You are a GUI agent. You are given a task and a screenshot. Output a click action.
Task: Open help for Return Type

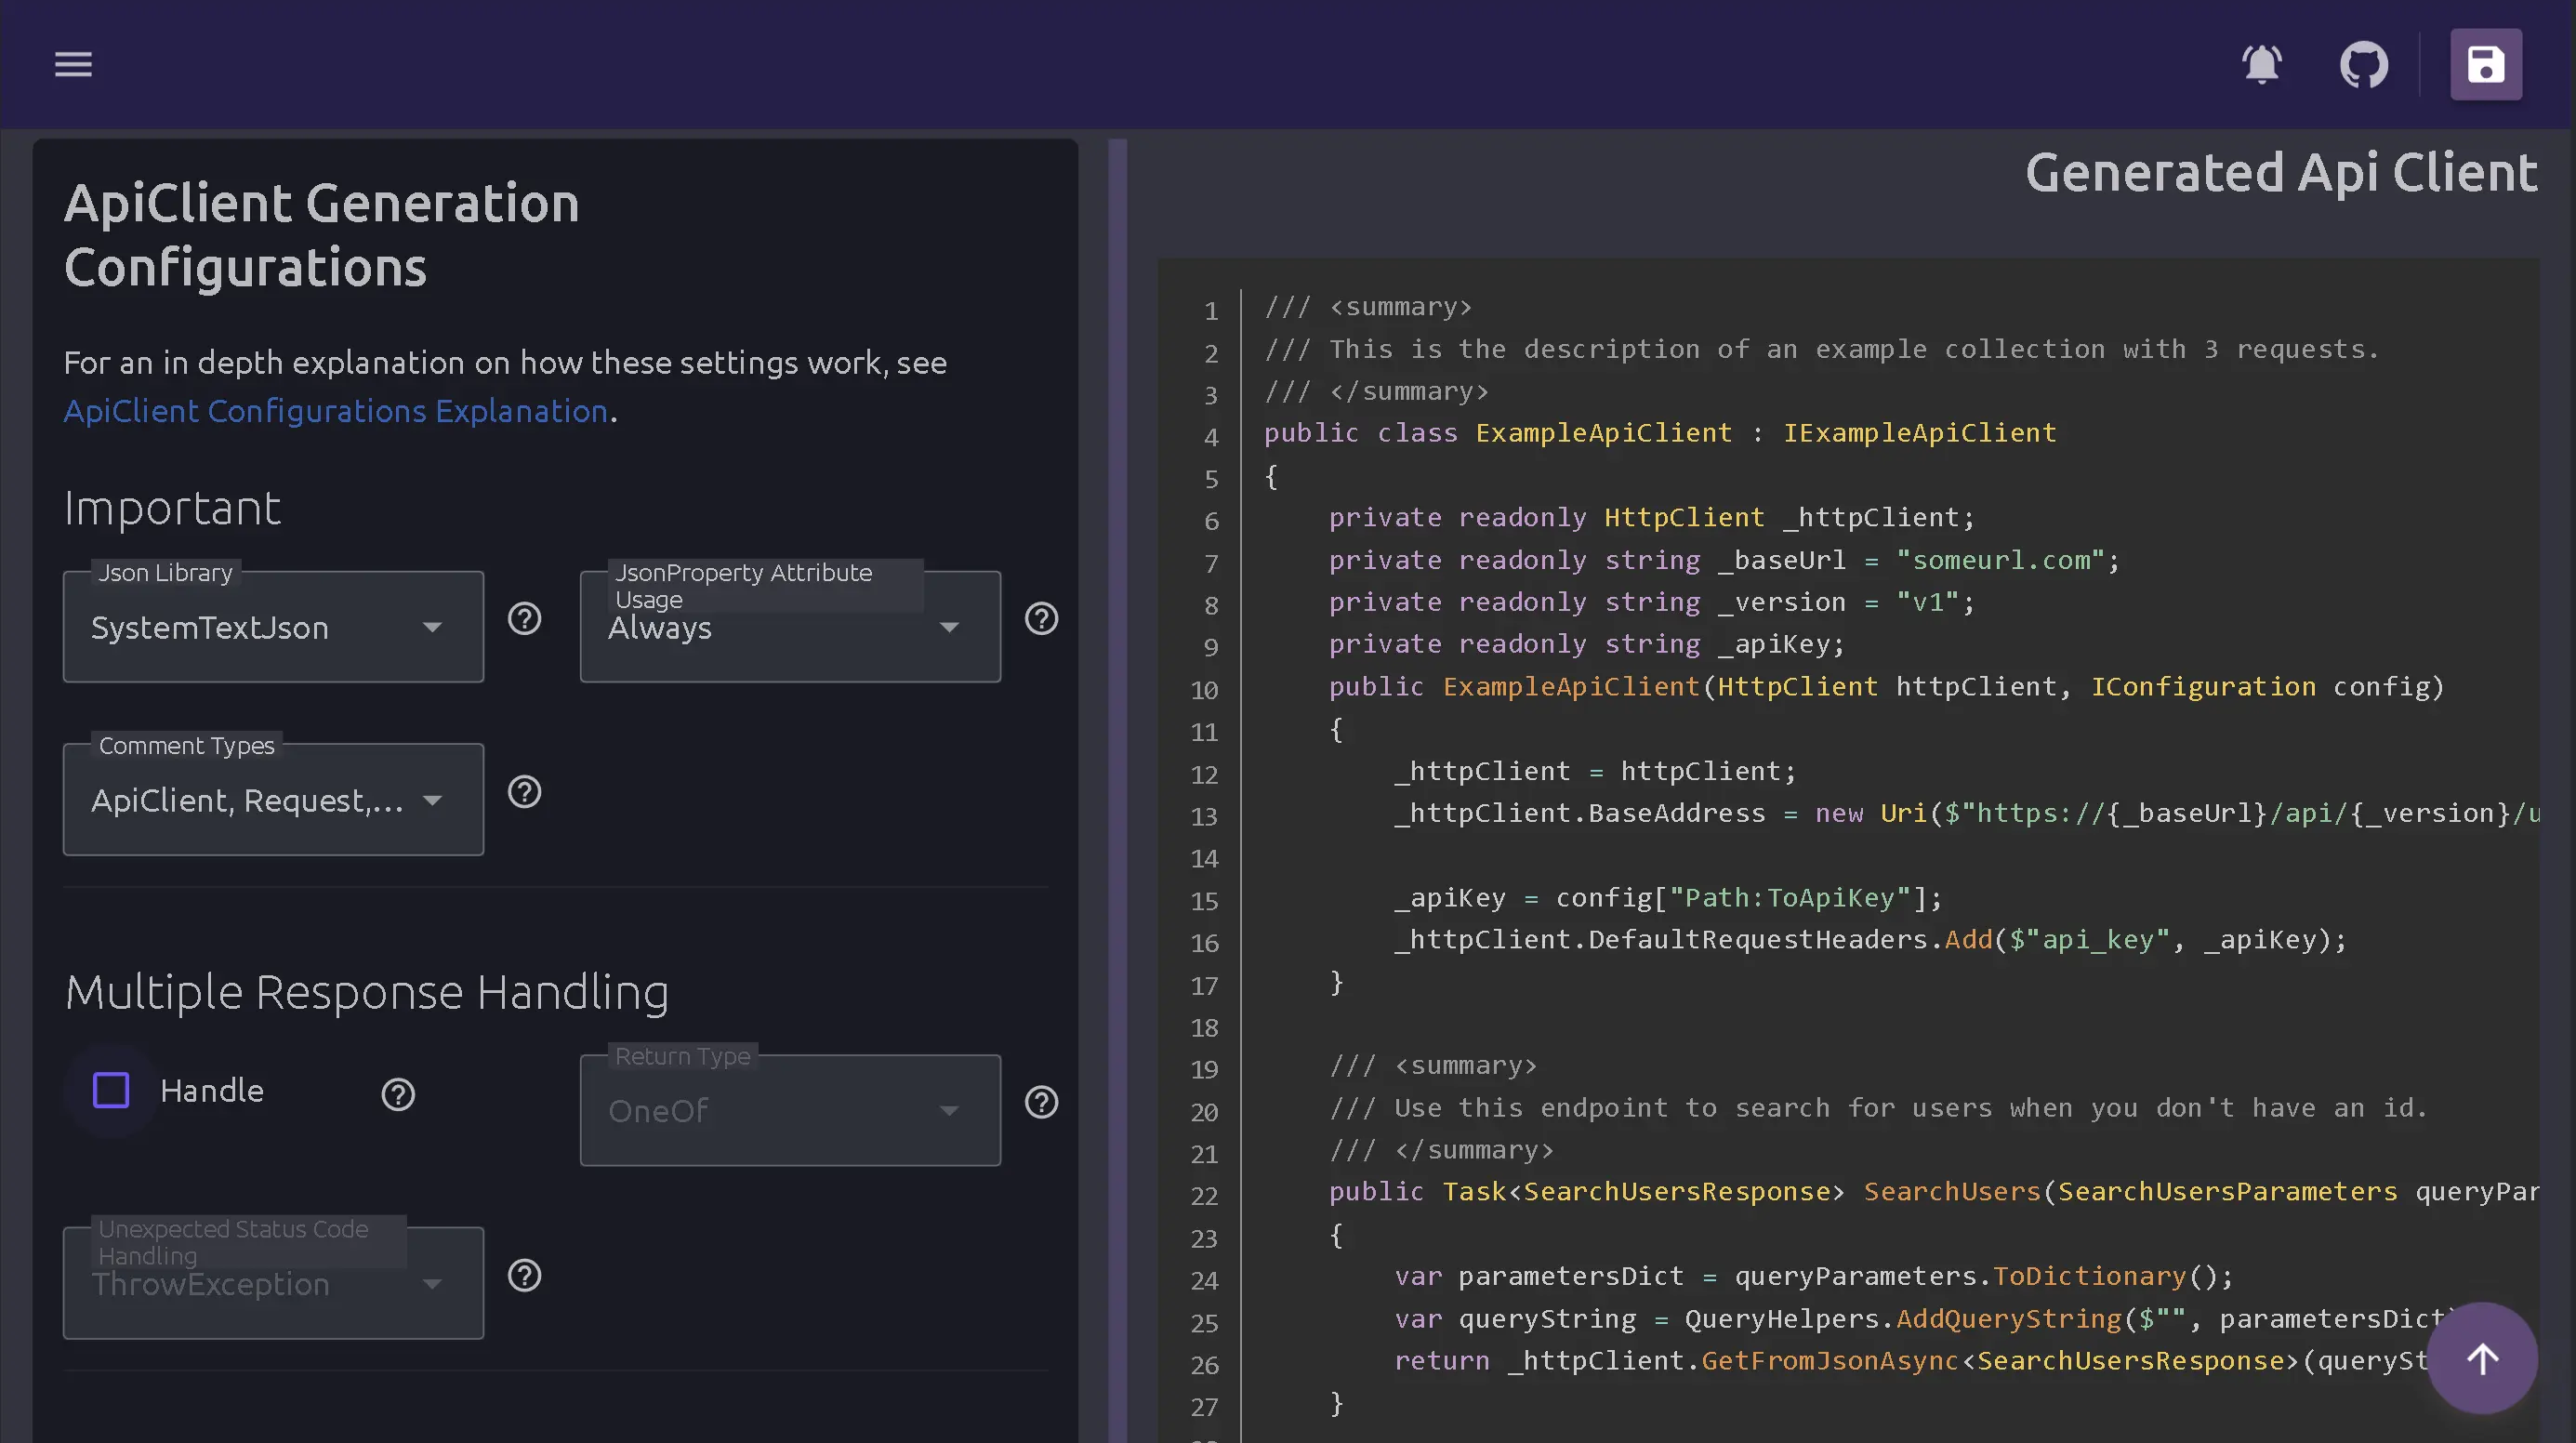coord(1041,1102)
